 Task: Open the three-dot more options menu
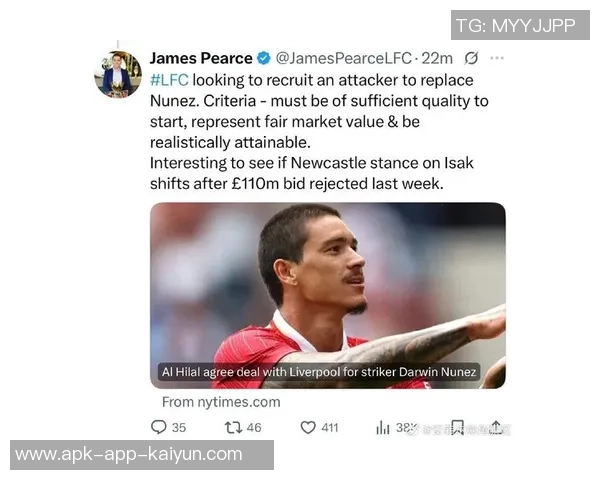click(497, 58)
